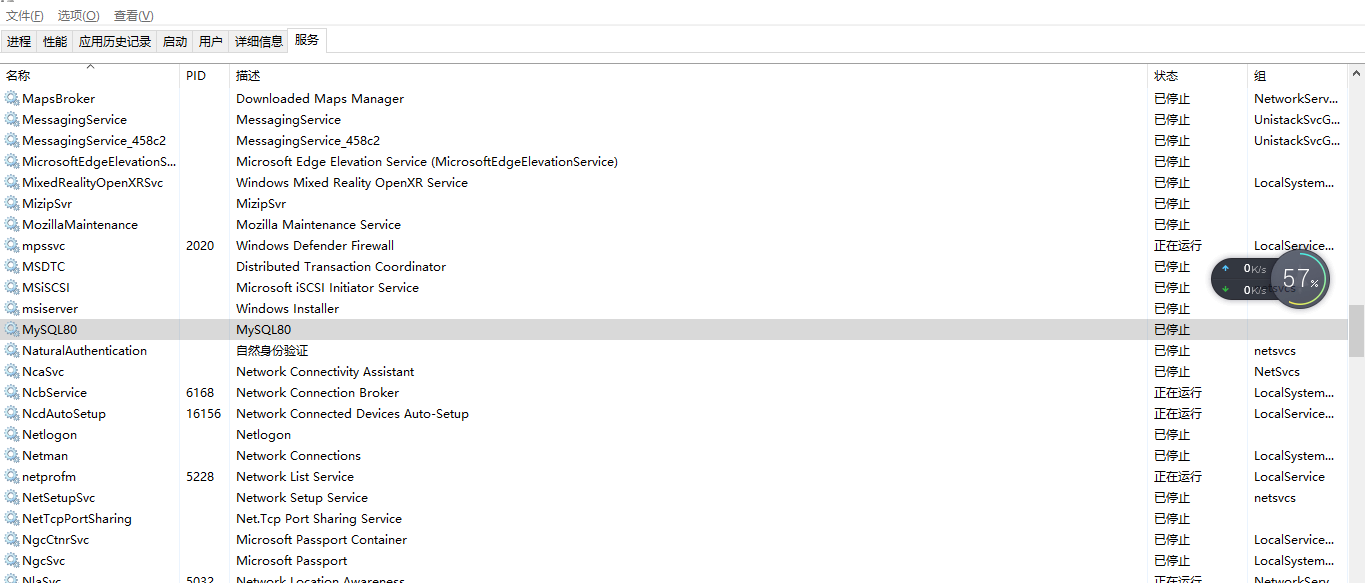
Task: Click the NcbService service gear icon
Action: tap(12, 392)
